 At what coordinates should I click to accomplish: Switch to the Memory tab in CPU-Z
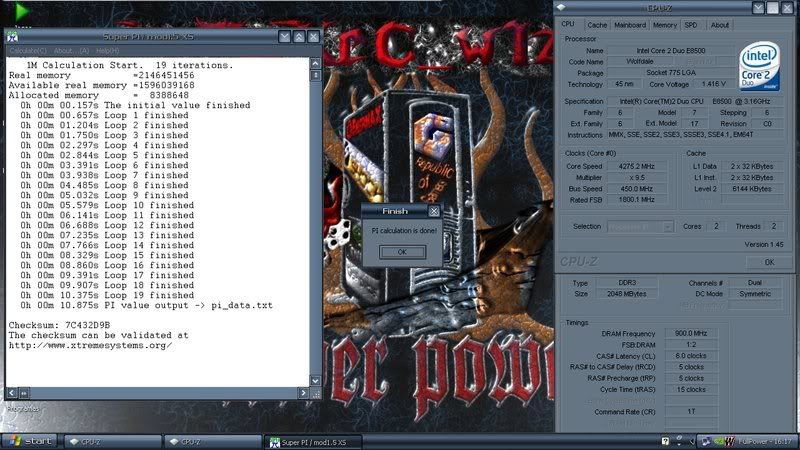(x=665, y=24)
